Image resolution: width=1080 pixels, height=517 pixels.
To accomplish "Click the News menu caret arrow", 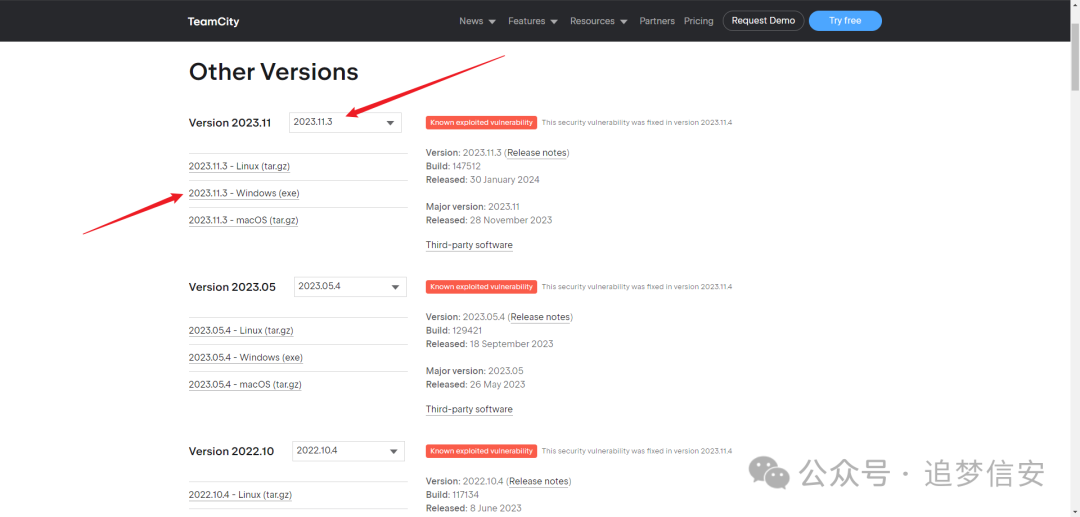I will 492,22.
